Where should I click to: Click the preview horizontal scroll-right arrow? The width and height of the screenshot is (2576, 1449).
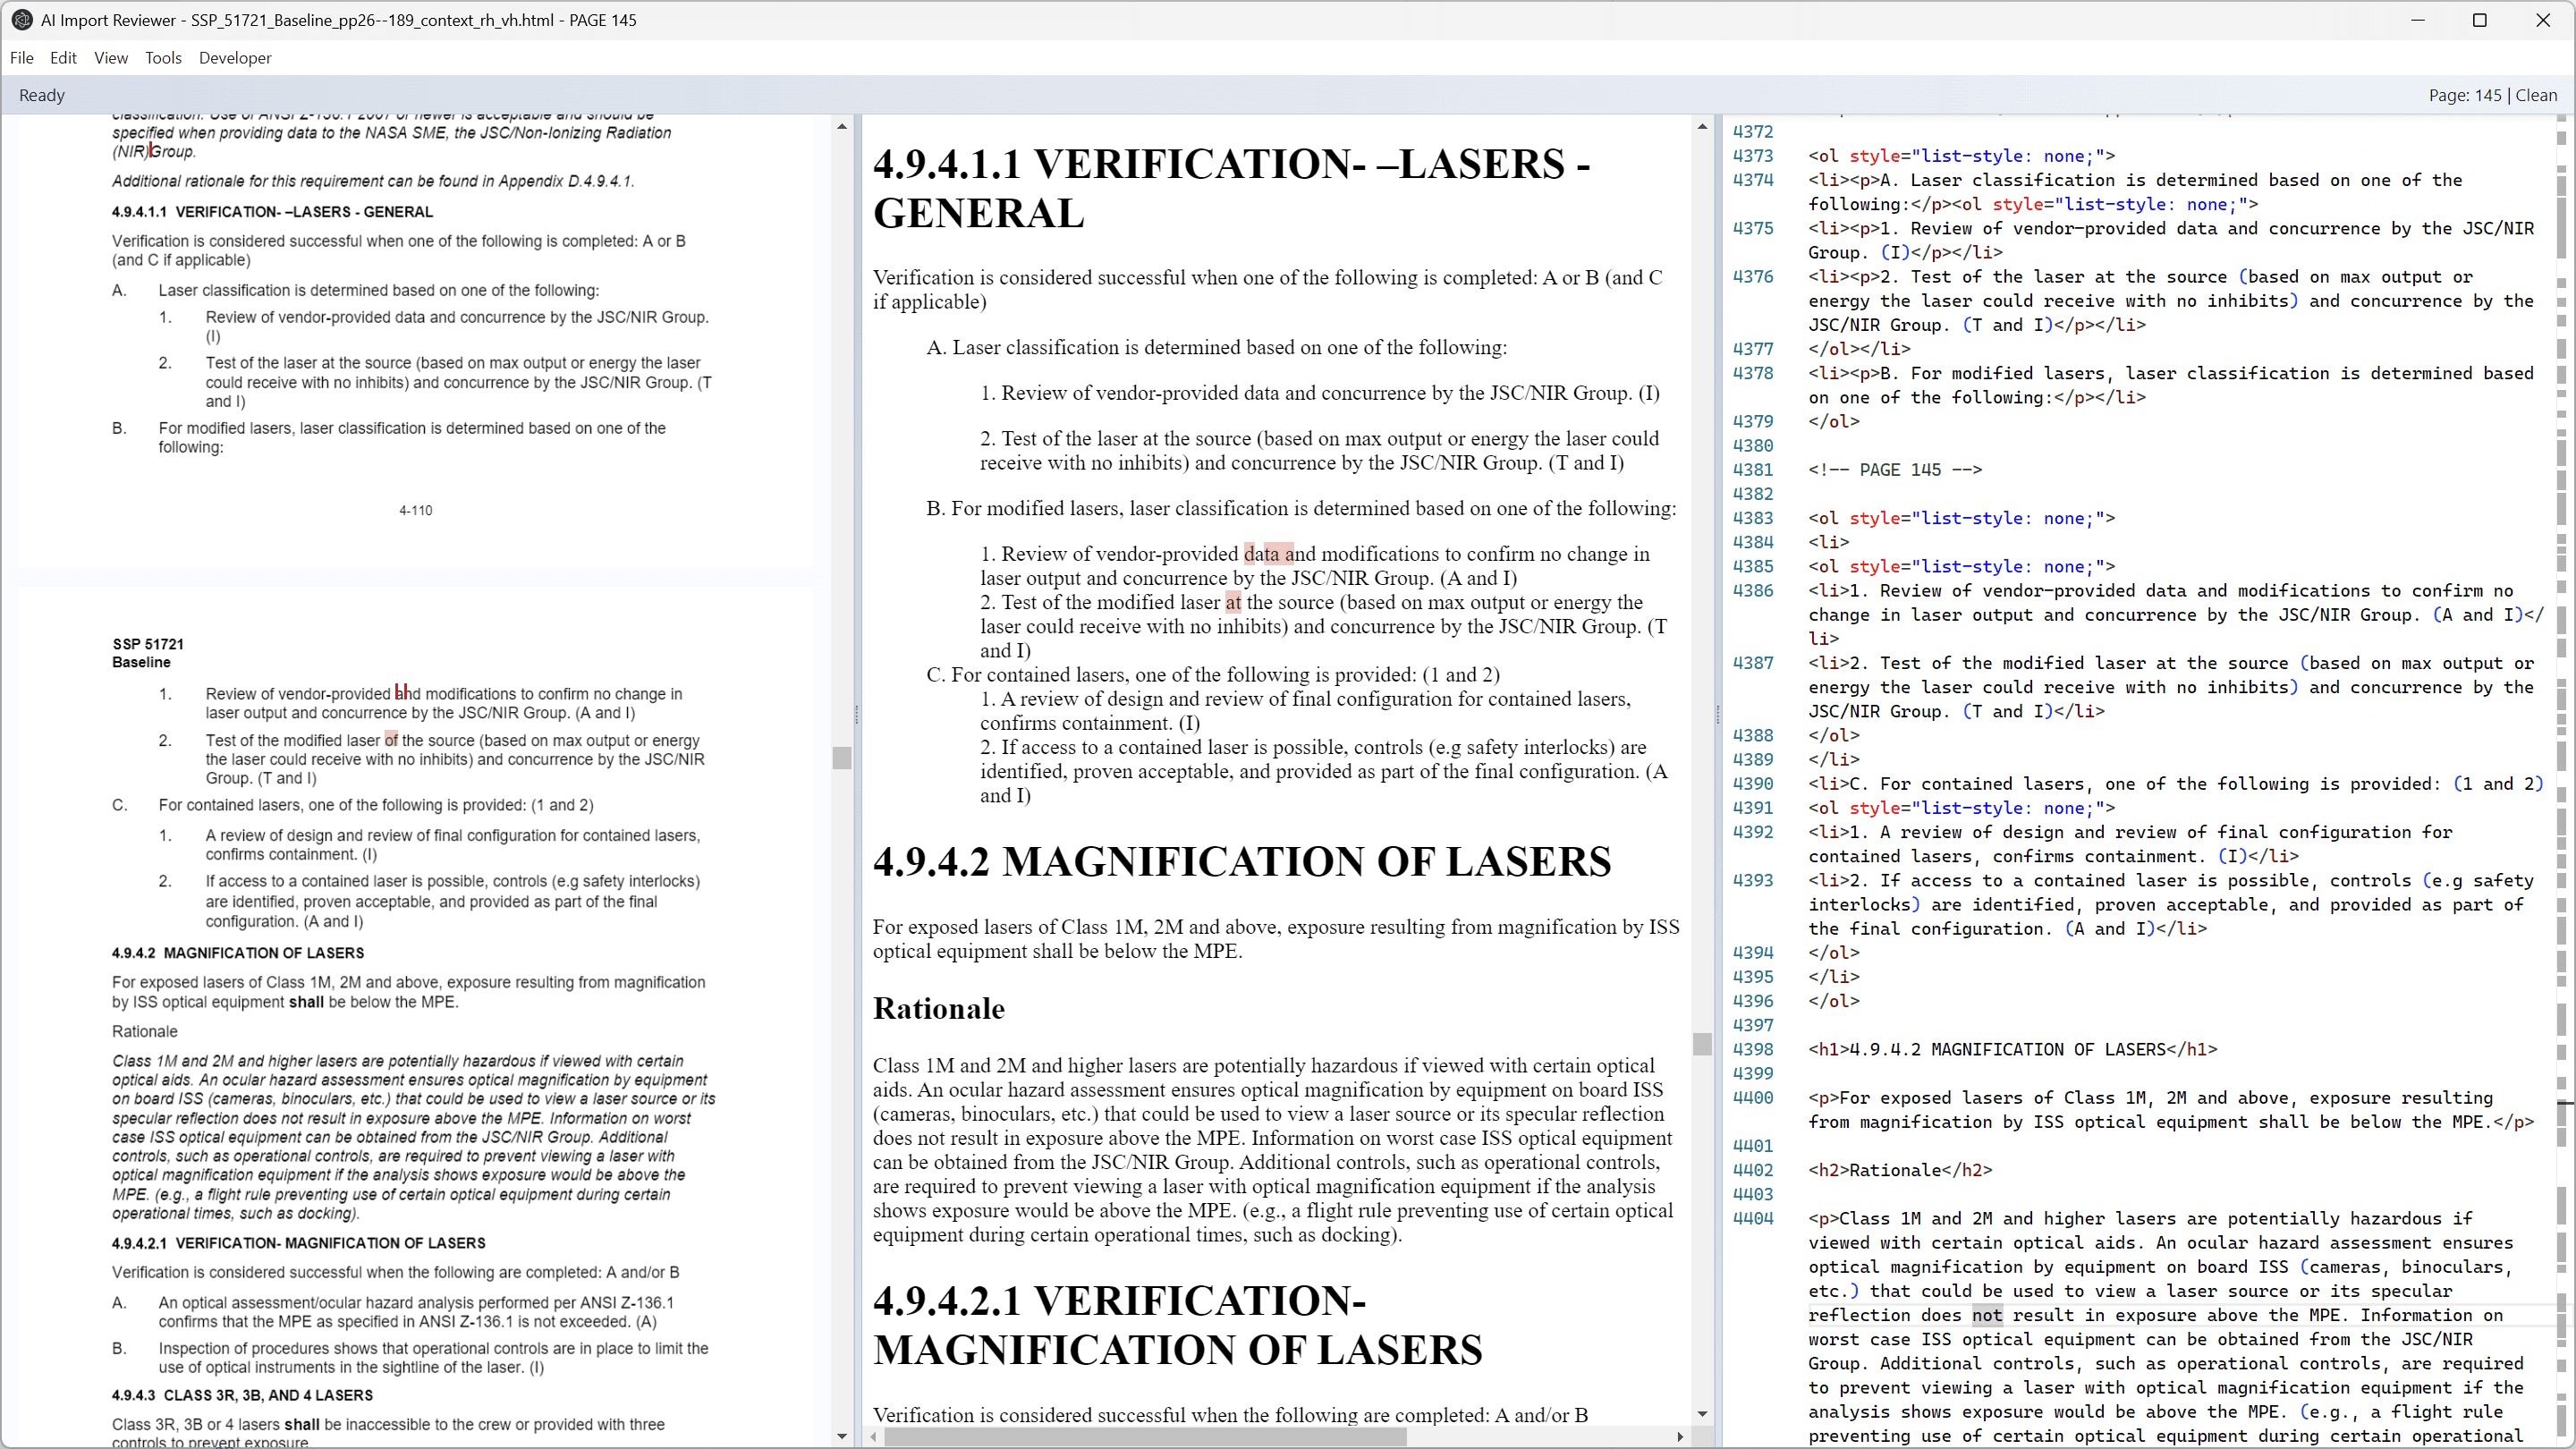[1680, 1437]
